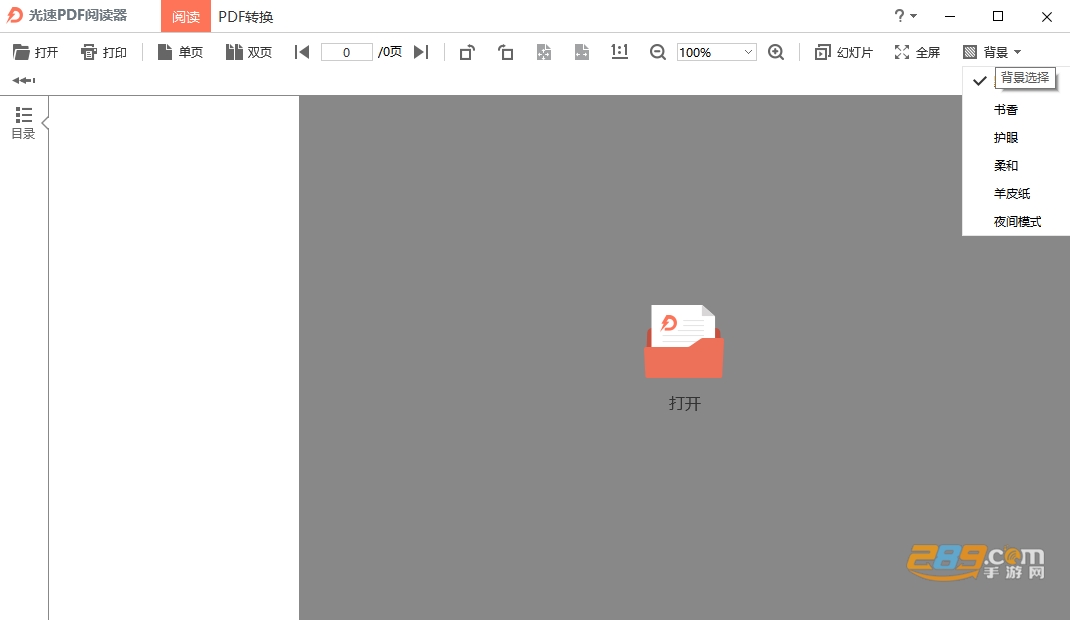This screenshot has height=620, width=1070.
Task: Click the 光速PDF阅读器 app logo
Action: 14,15
